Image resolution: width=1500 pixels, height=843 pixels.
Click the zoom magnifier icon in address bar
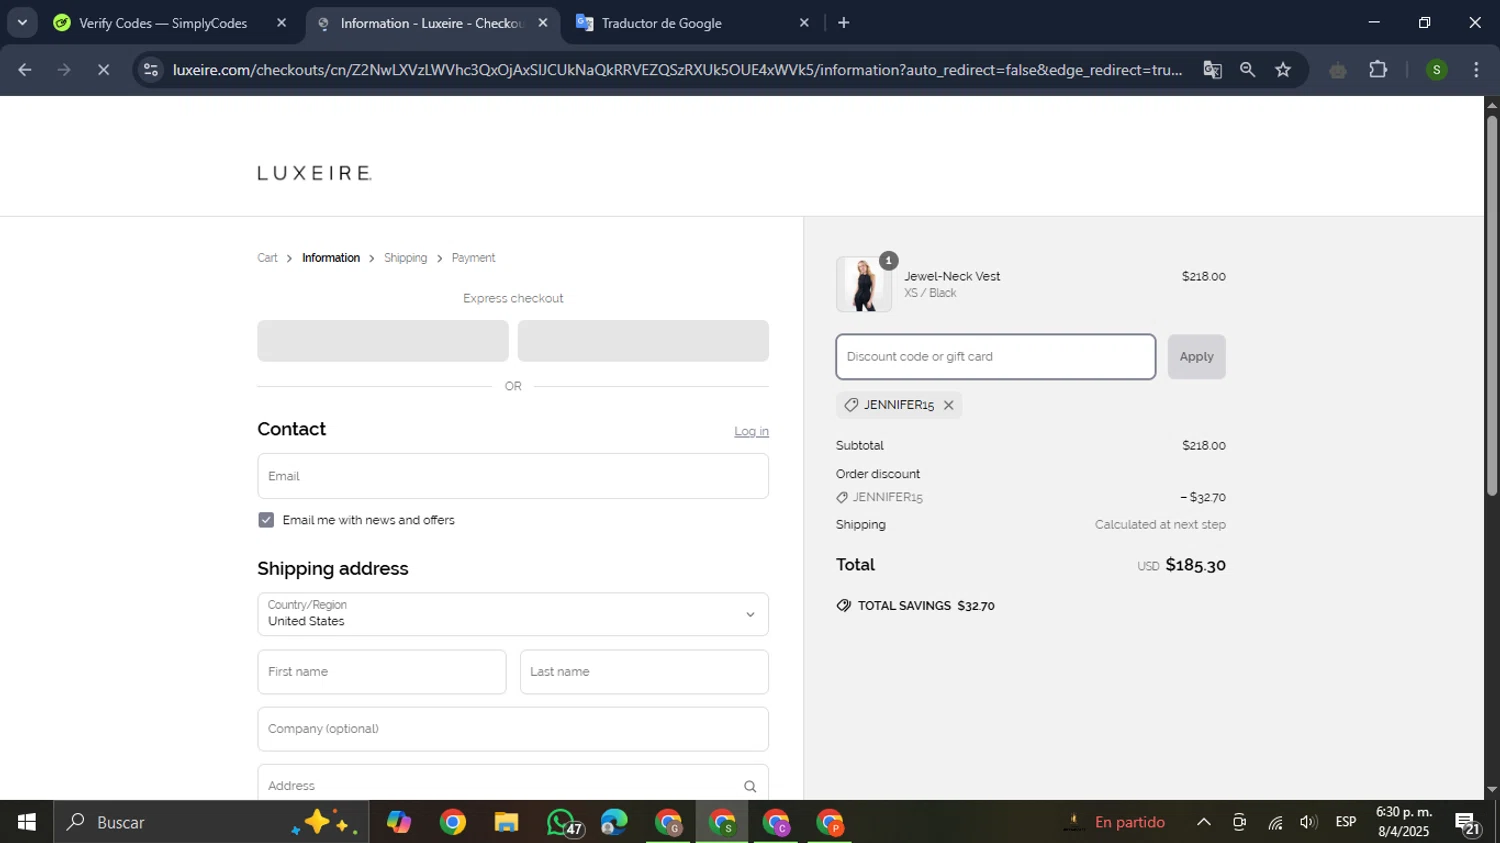pos(1247,70)
